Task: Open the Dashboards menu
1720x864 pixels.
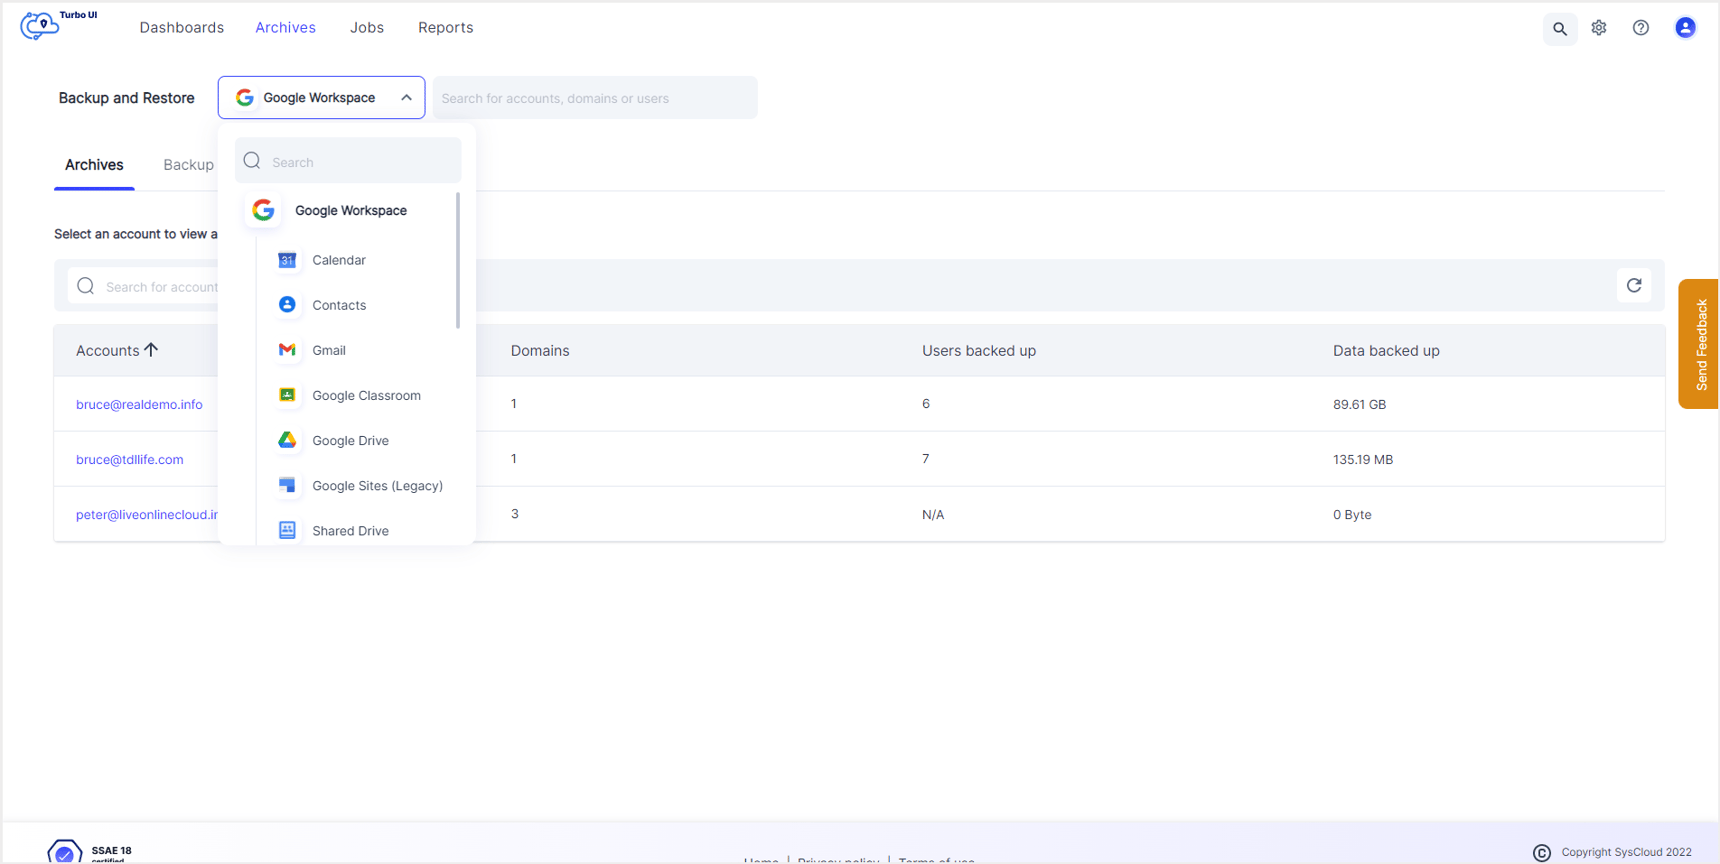Action: [182, 28]
